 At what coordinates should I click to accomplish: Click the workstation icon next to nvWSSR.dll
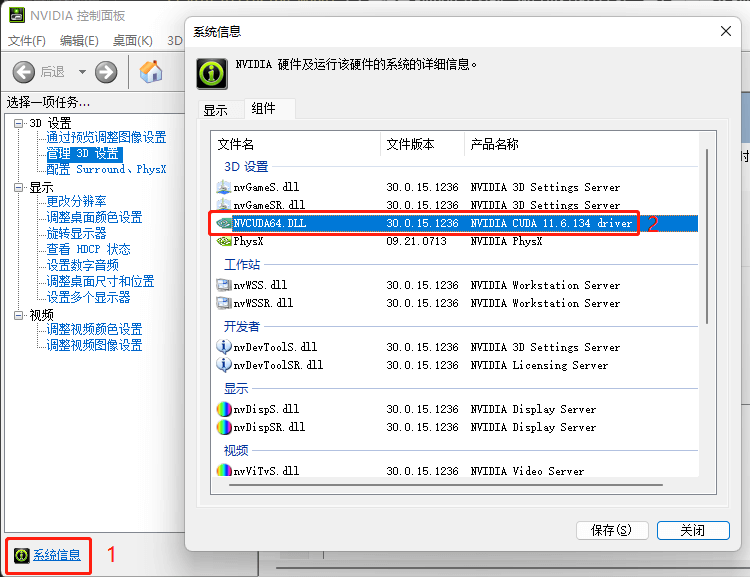tap(224, 303)
